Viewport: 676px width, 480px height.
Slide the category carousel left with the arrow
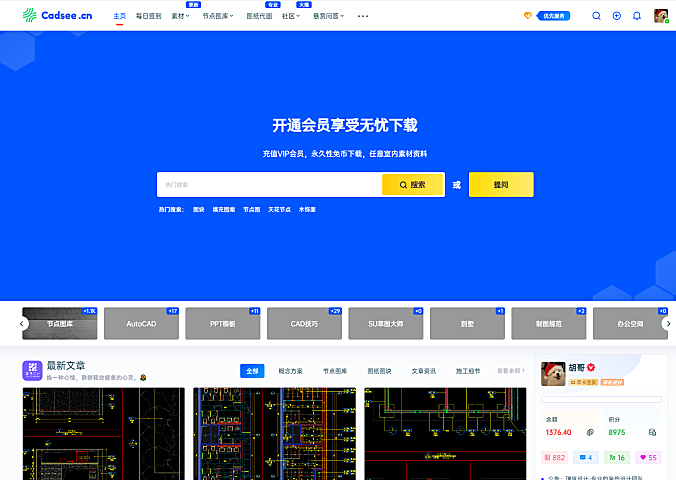pyautogui.click(x=22, y=323)
